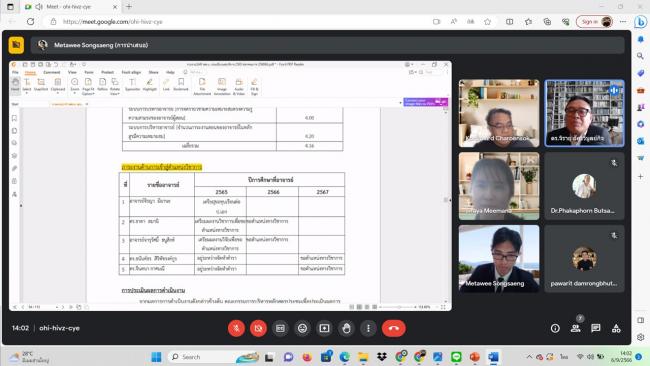The height and width of the screenshot is (366, 650).
Task: Show the participants people panel
Action: [575, 328]
